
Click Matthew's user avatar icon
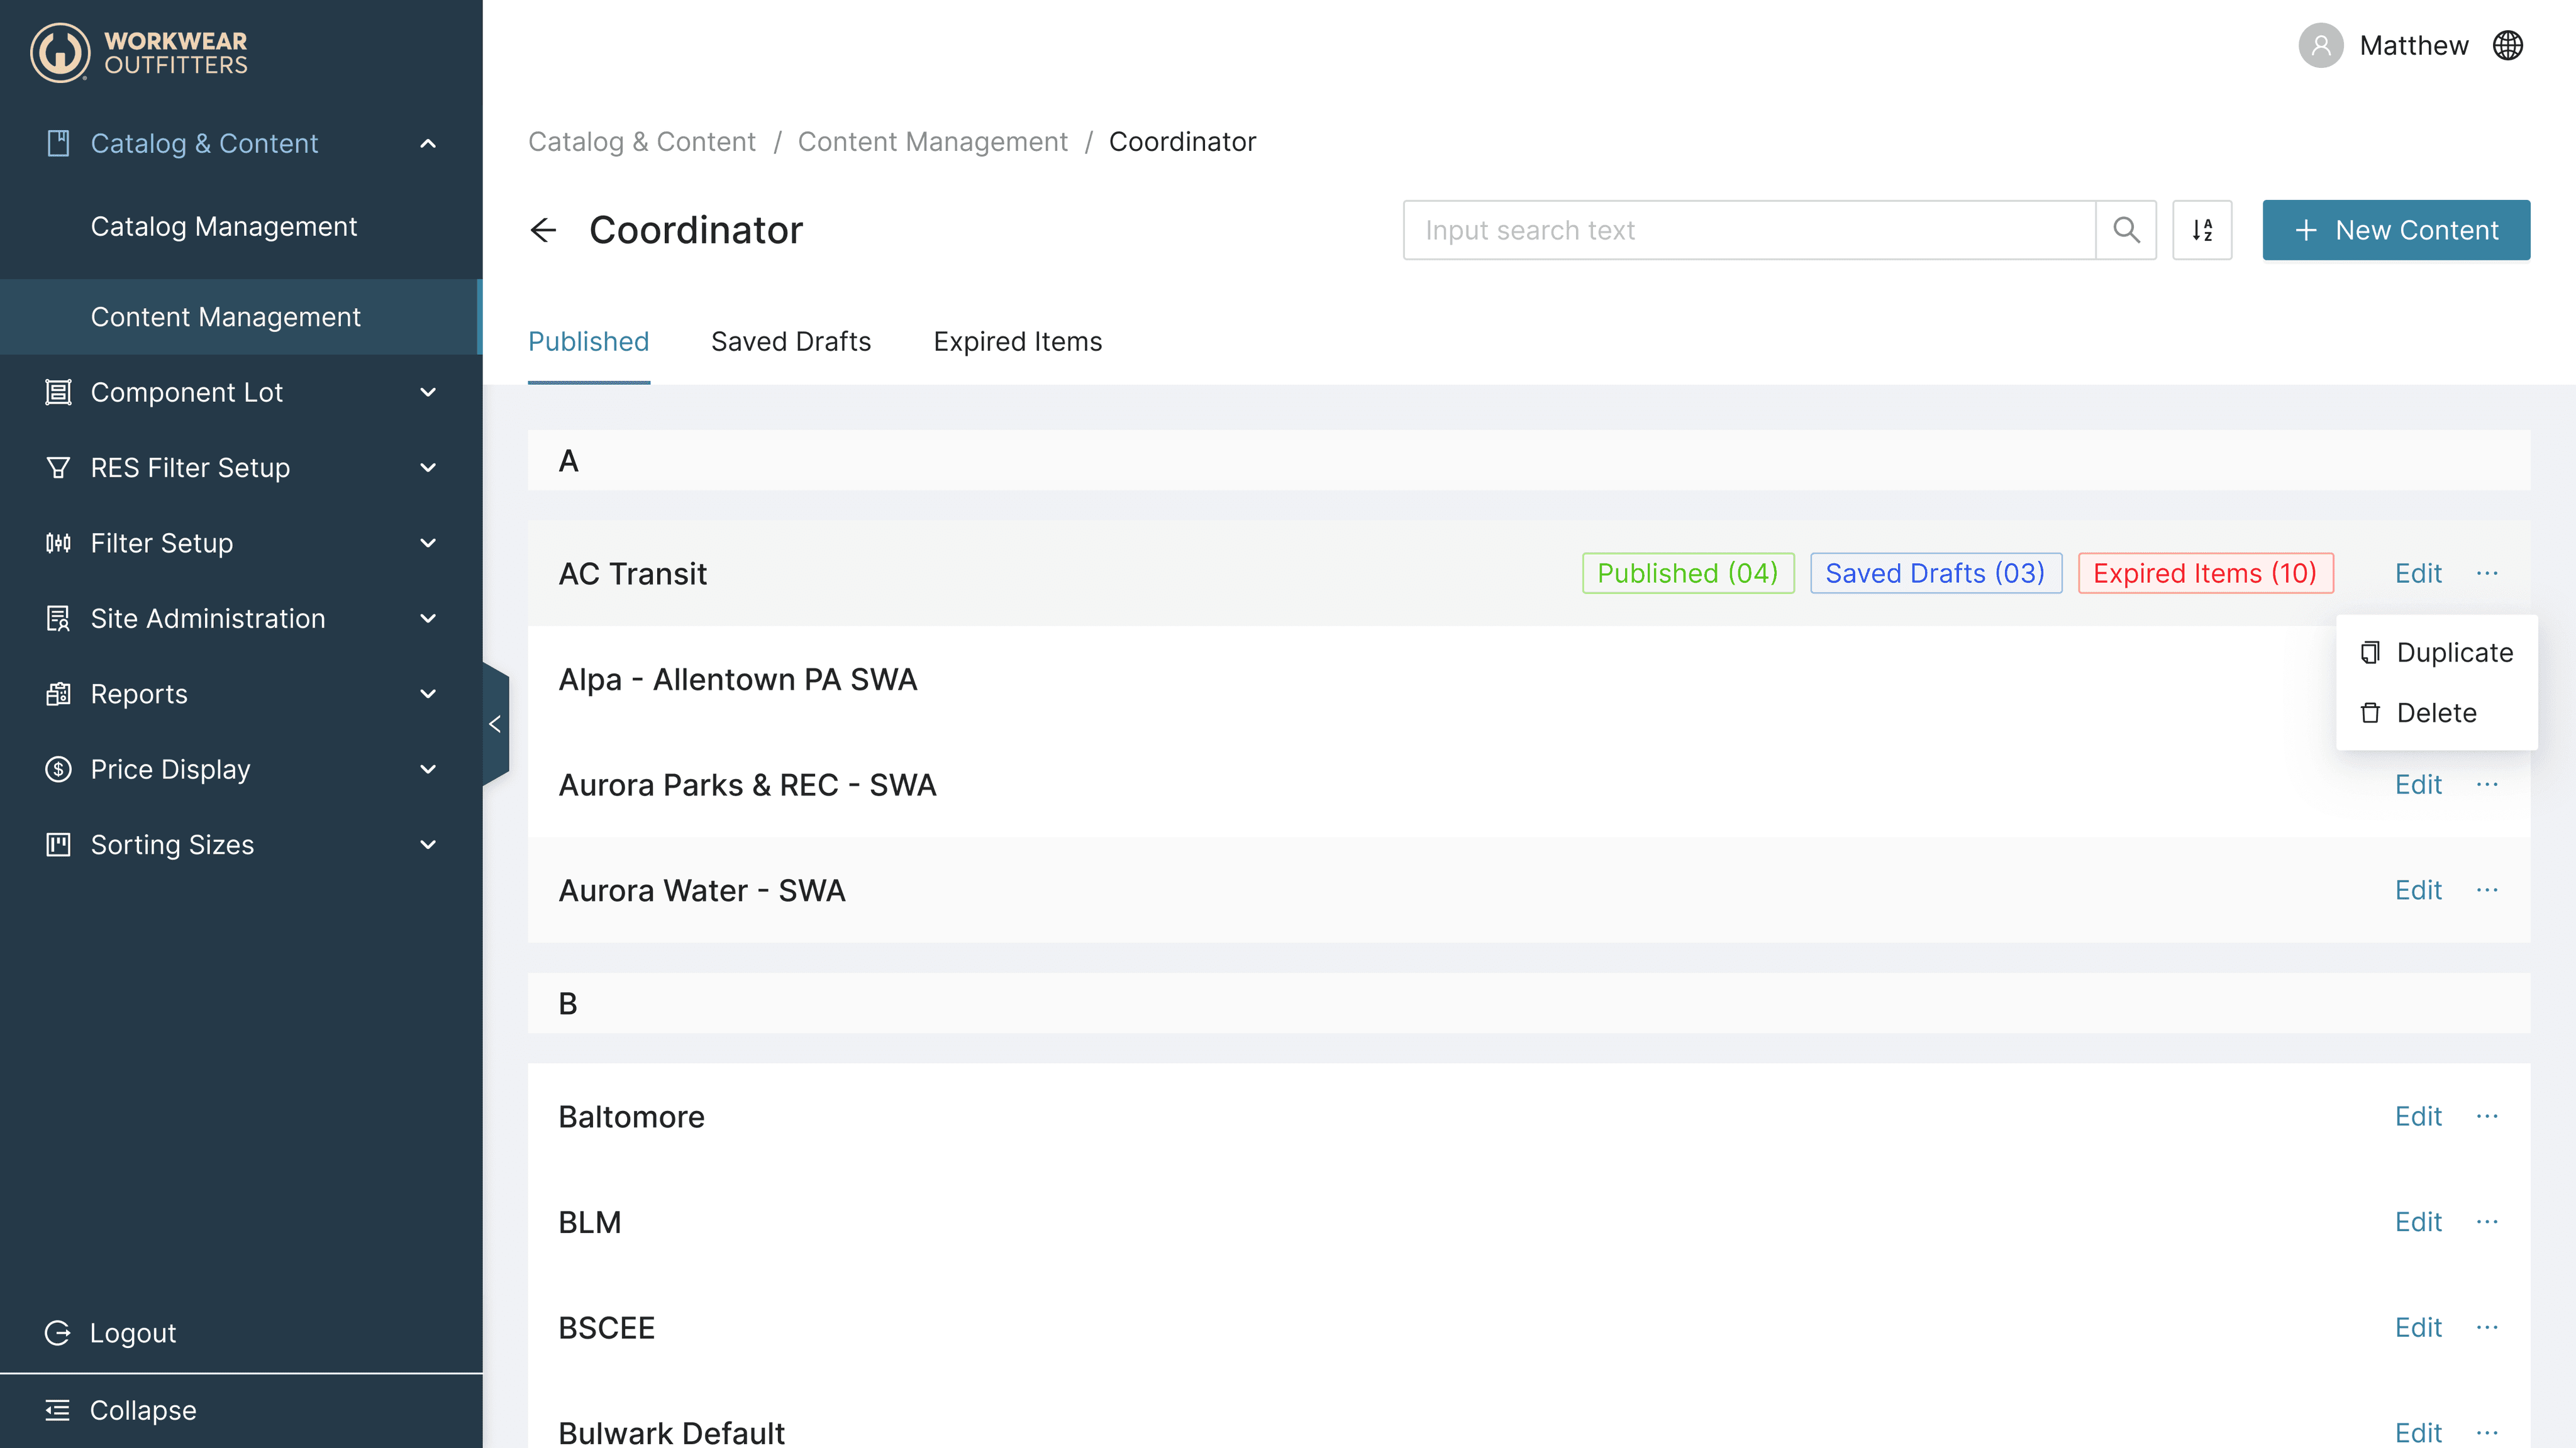tap(2321, 46)
